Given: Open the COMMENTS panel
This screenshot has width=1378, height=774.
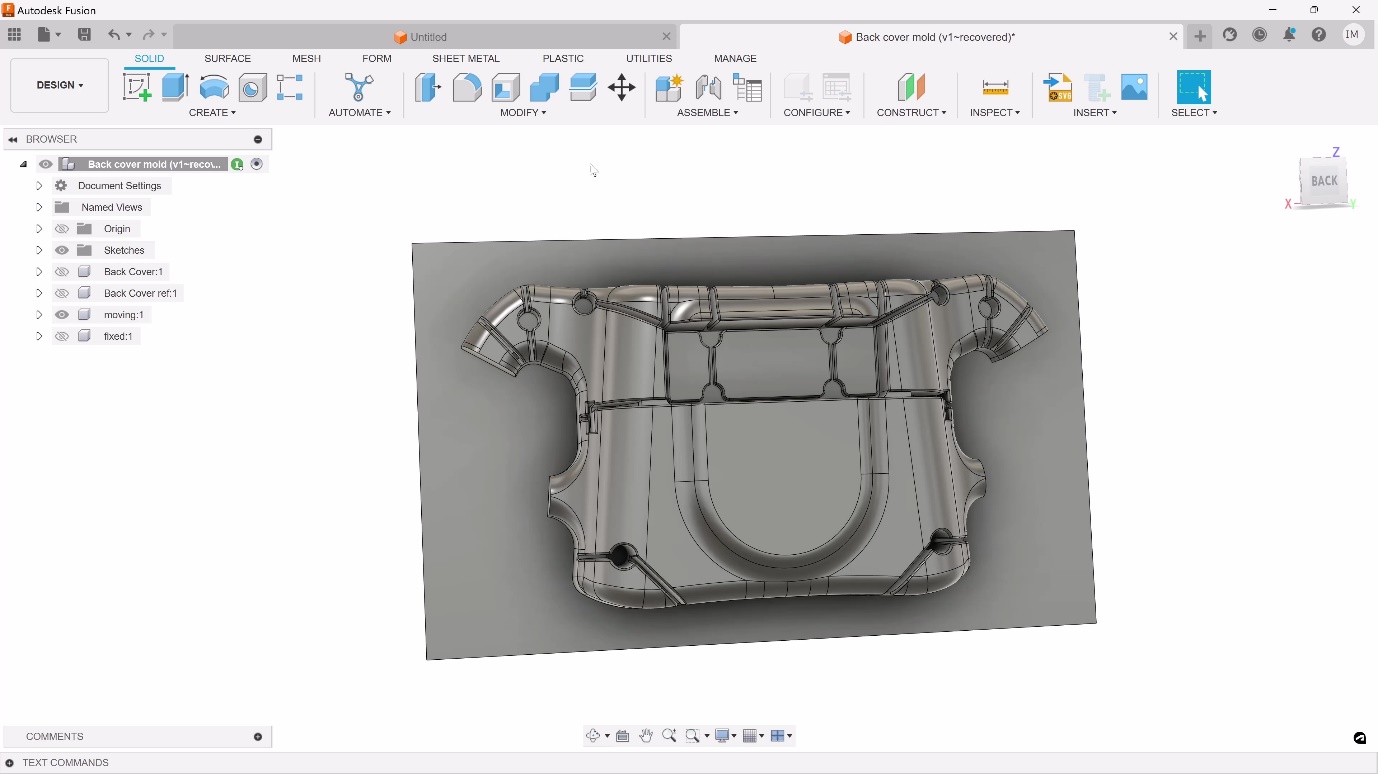Looking at the screenshot, I should 55,737.
